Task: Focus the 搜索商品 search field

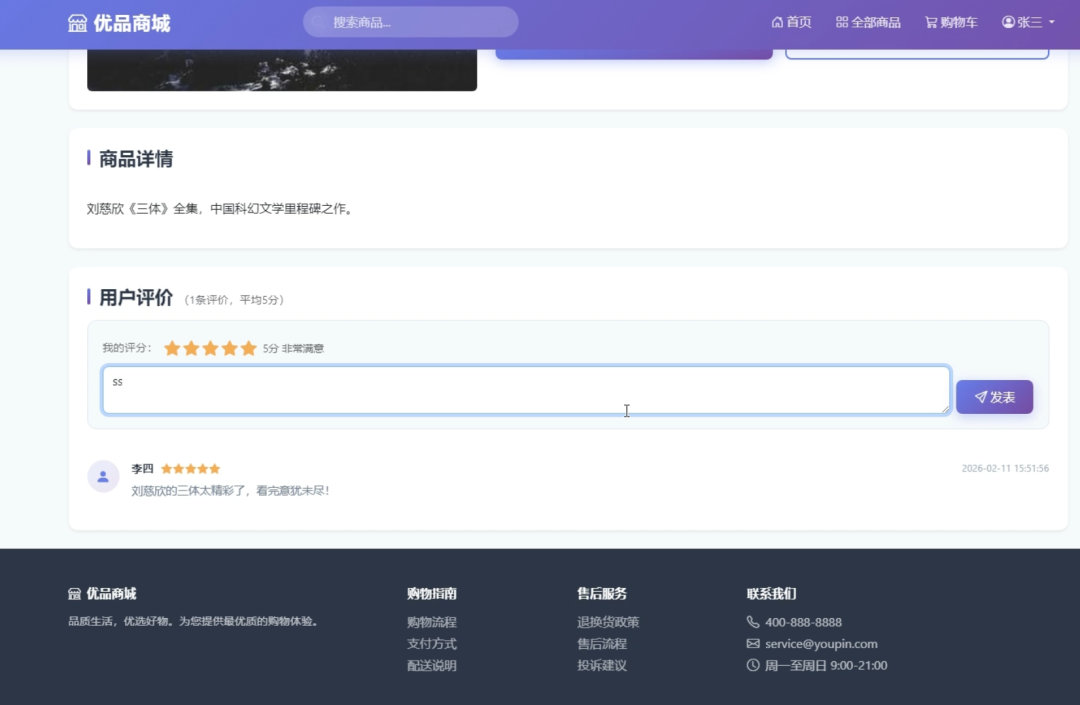Action: pyautogui.click(x=411, y=22)
